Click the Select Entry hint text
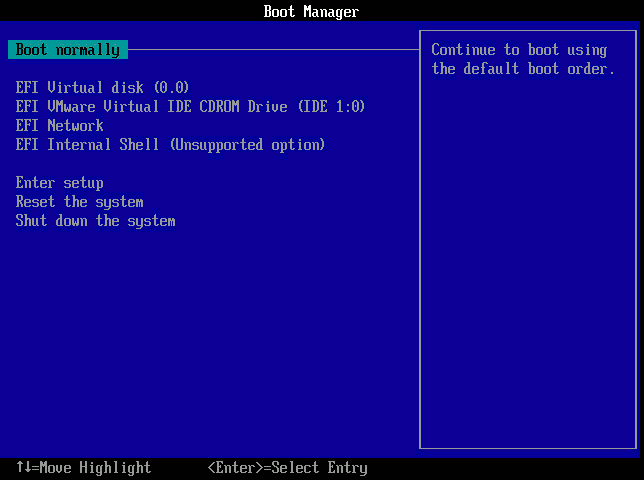The width and height of the screenshot is (644, 480). (x=323, y=468)
